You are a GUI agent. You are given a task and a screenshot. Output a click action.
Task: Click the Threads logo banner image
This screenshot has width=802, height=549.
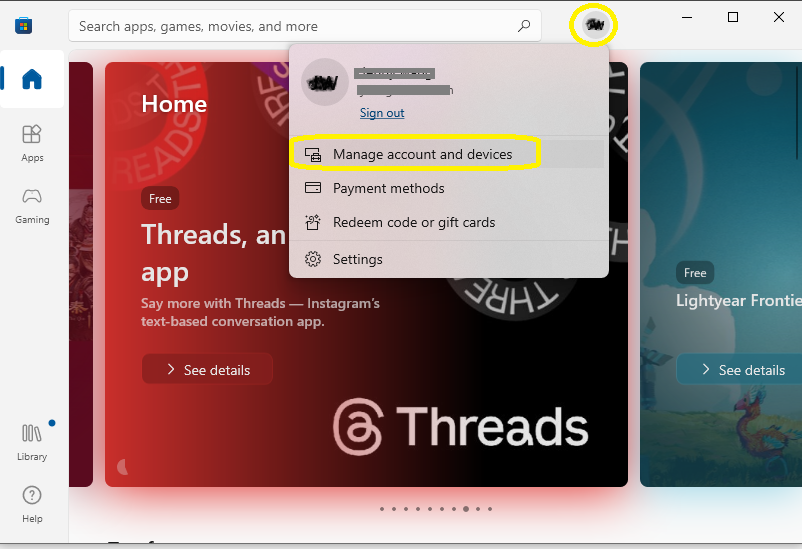(461, 427)
